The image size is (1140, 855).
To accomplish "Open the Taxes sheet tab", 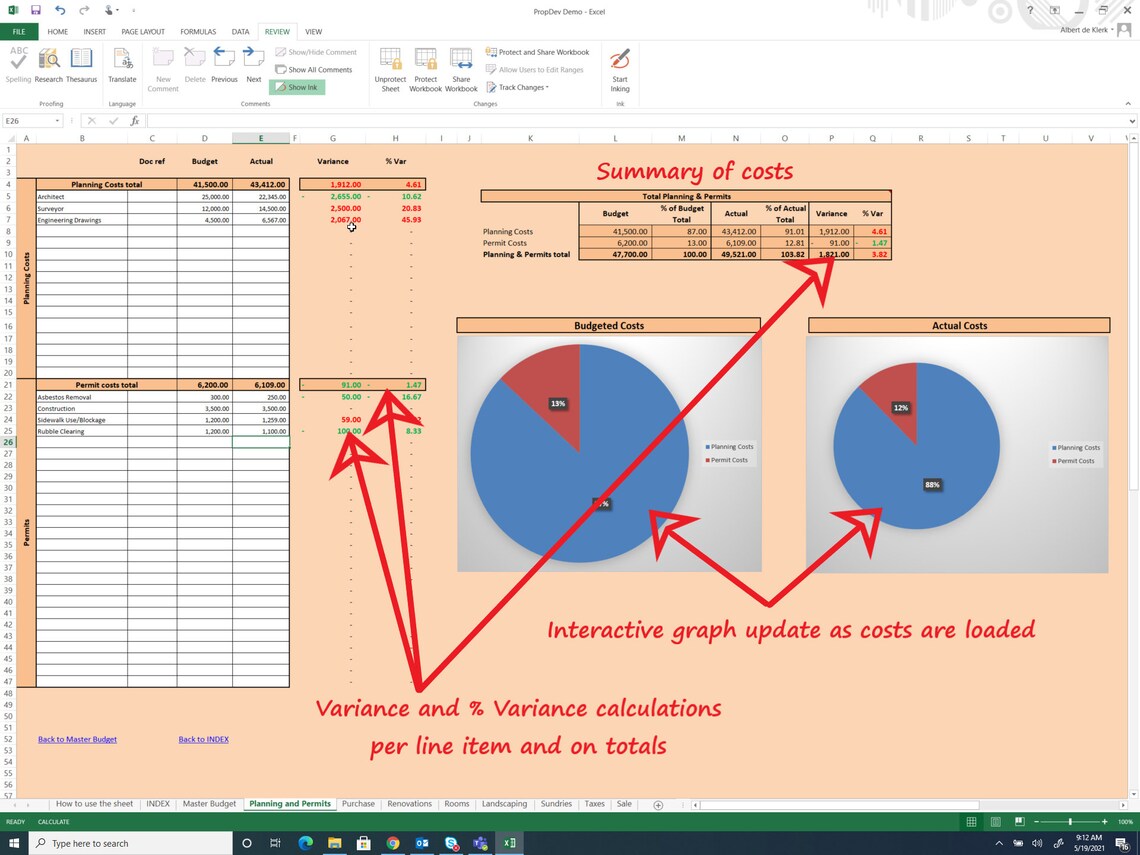I will click(x=595, y=804).
